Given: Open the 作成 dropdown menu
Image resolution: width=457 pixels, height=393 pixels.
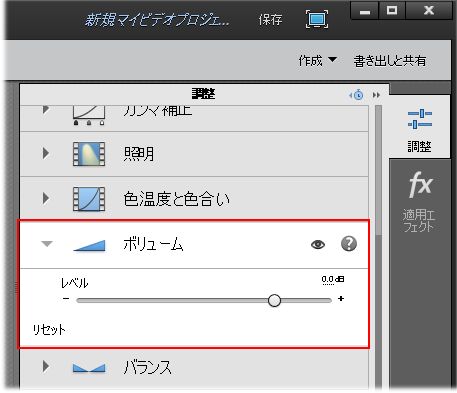Looking at the screenshot, I should point(317,60).
